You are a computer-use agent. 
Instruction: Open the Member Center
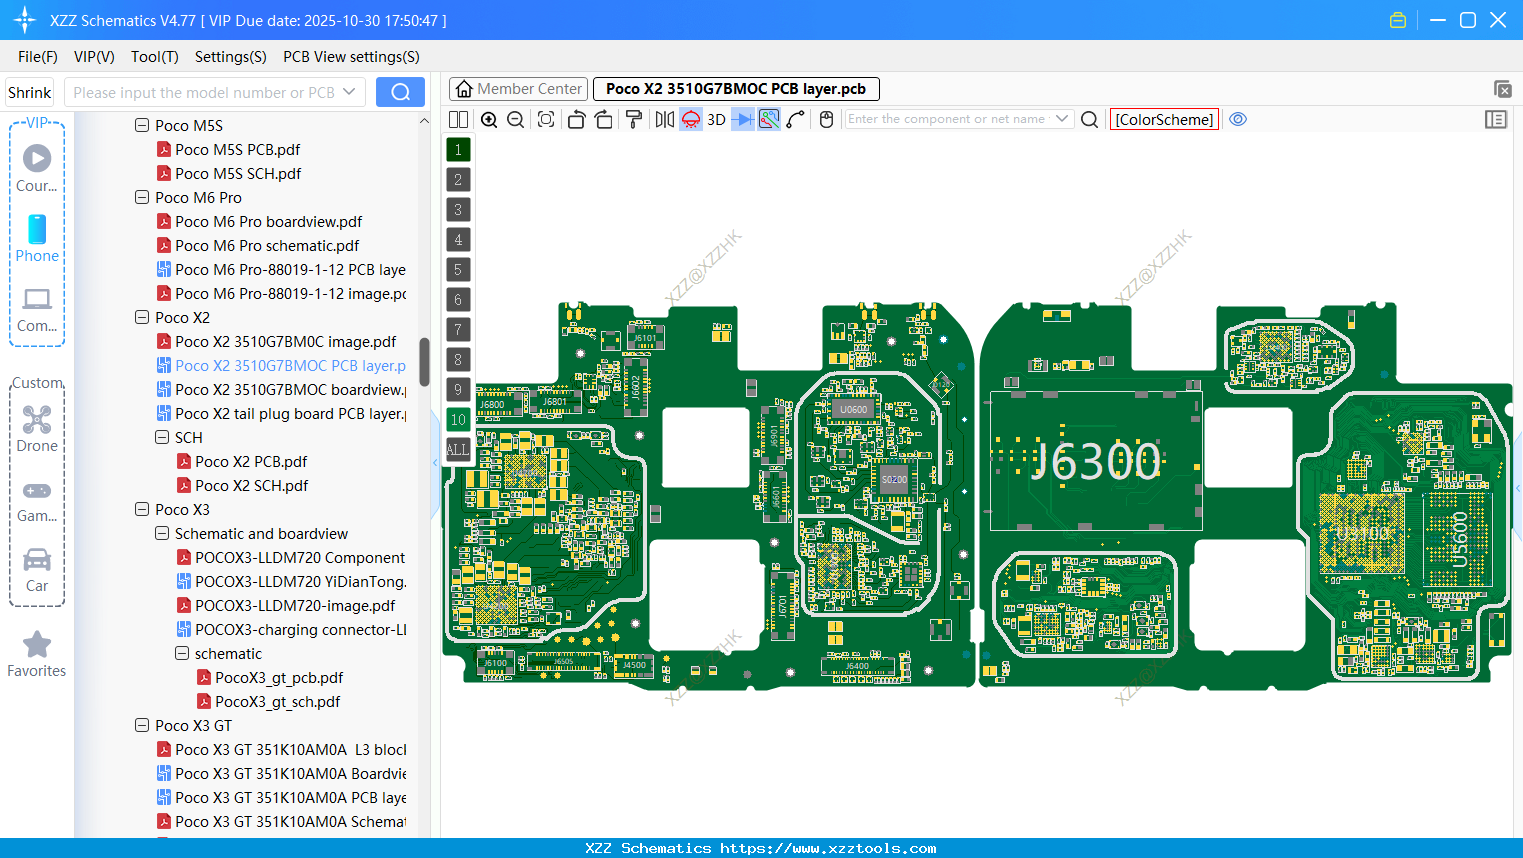(x=518, y=88)
